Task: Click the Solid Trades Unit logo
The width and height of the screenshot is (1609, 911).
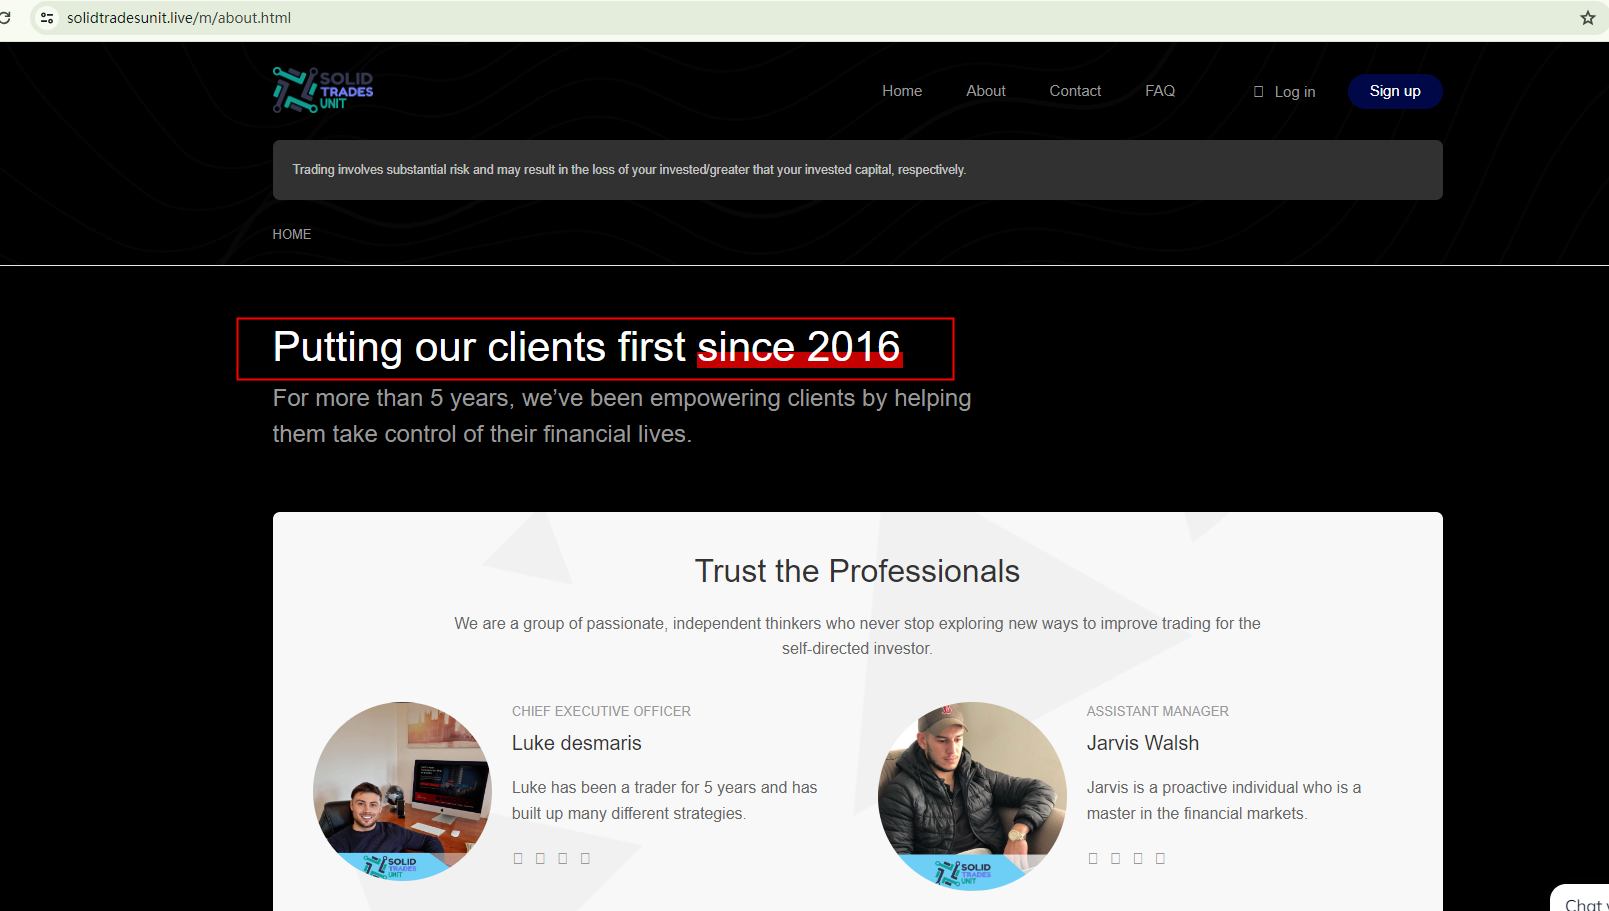Action: click(323, 90)
